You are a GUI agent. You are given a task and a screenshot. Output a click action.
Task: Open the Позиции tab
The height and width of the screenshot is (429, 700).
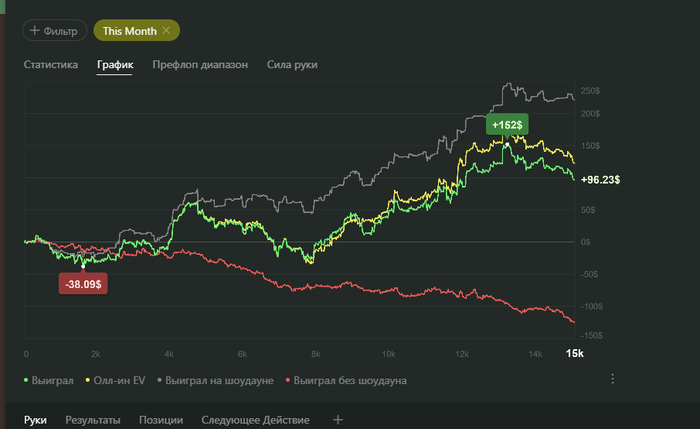[x=161, y=420]
